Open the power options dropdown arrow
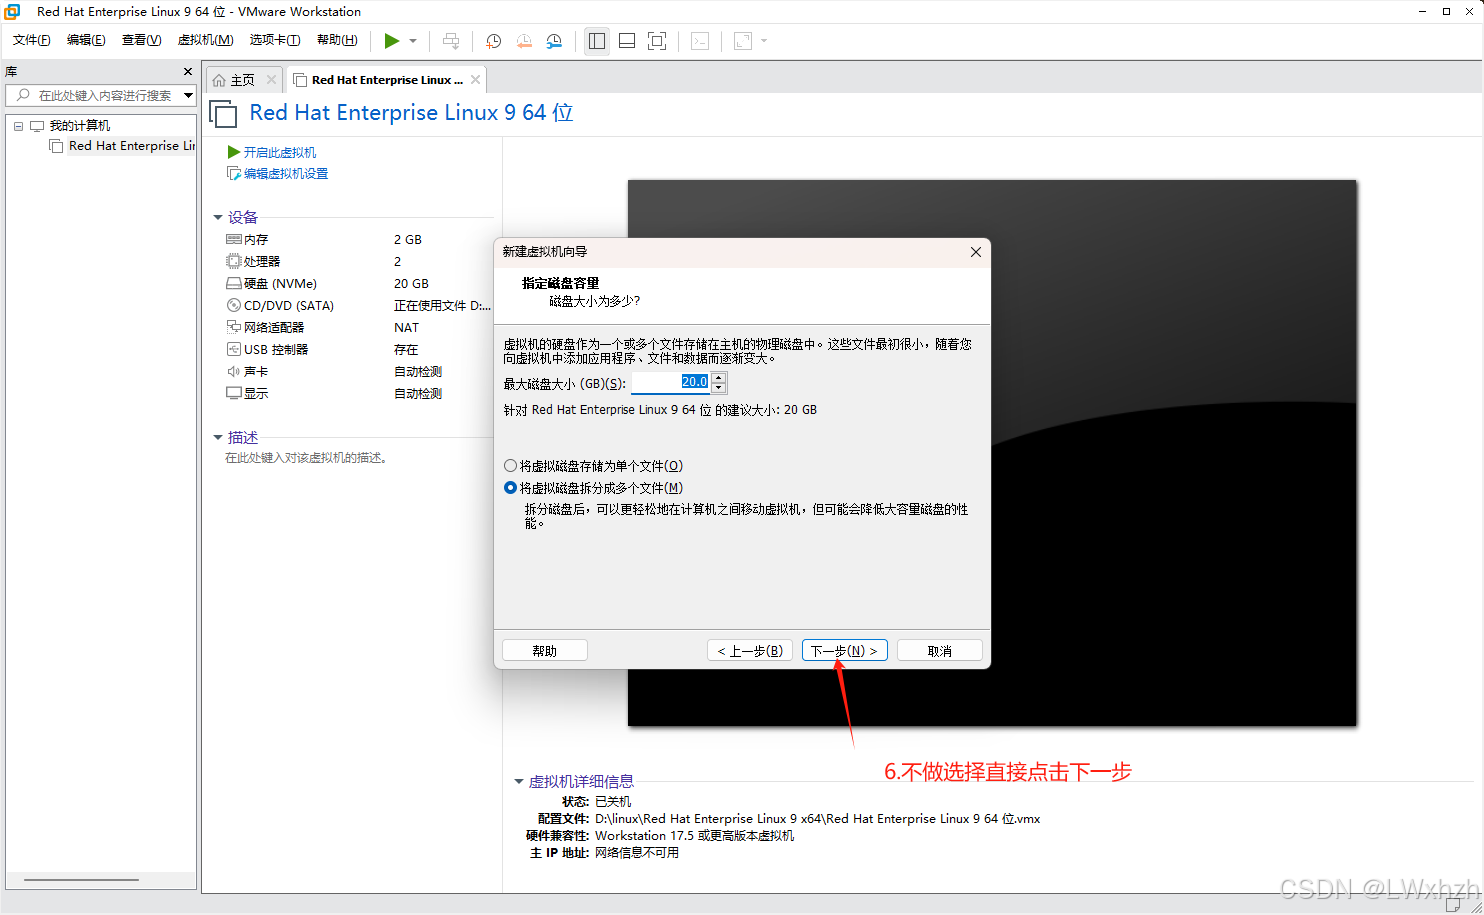This screenshot has height=915, width=1484. pyautogui.click(x=413, y=41)
